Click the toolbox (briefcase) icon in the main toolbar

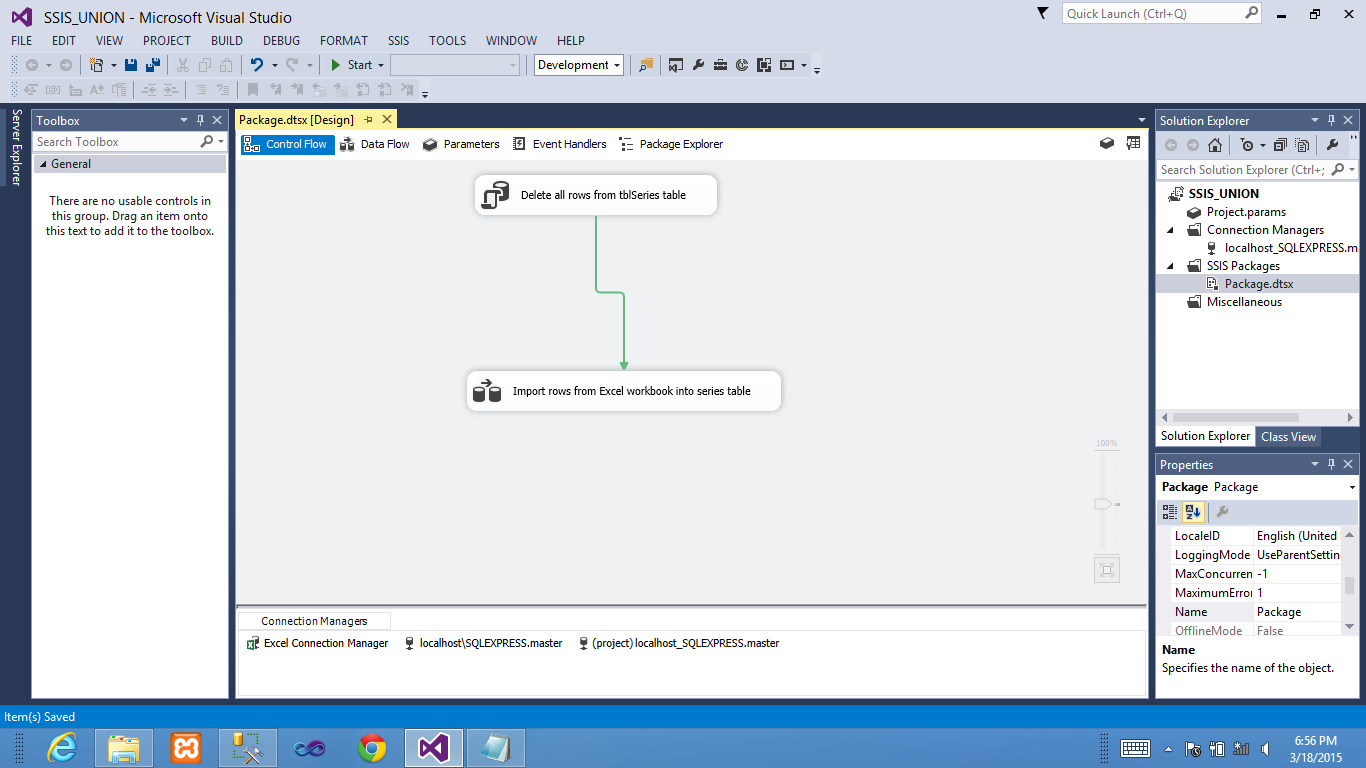click(x=720, y=65)
